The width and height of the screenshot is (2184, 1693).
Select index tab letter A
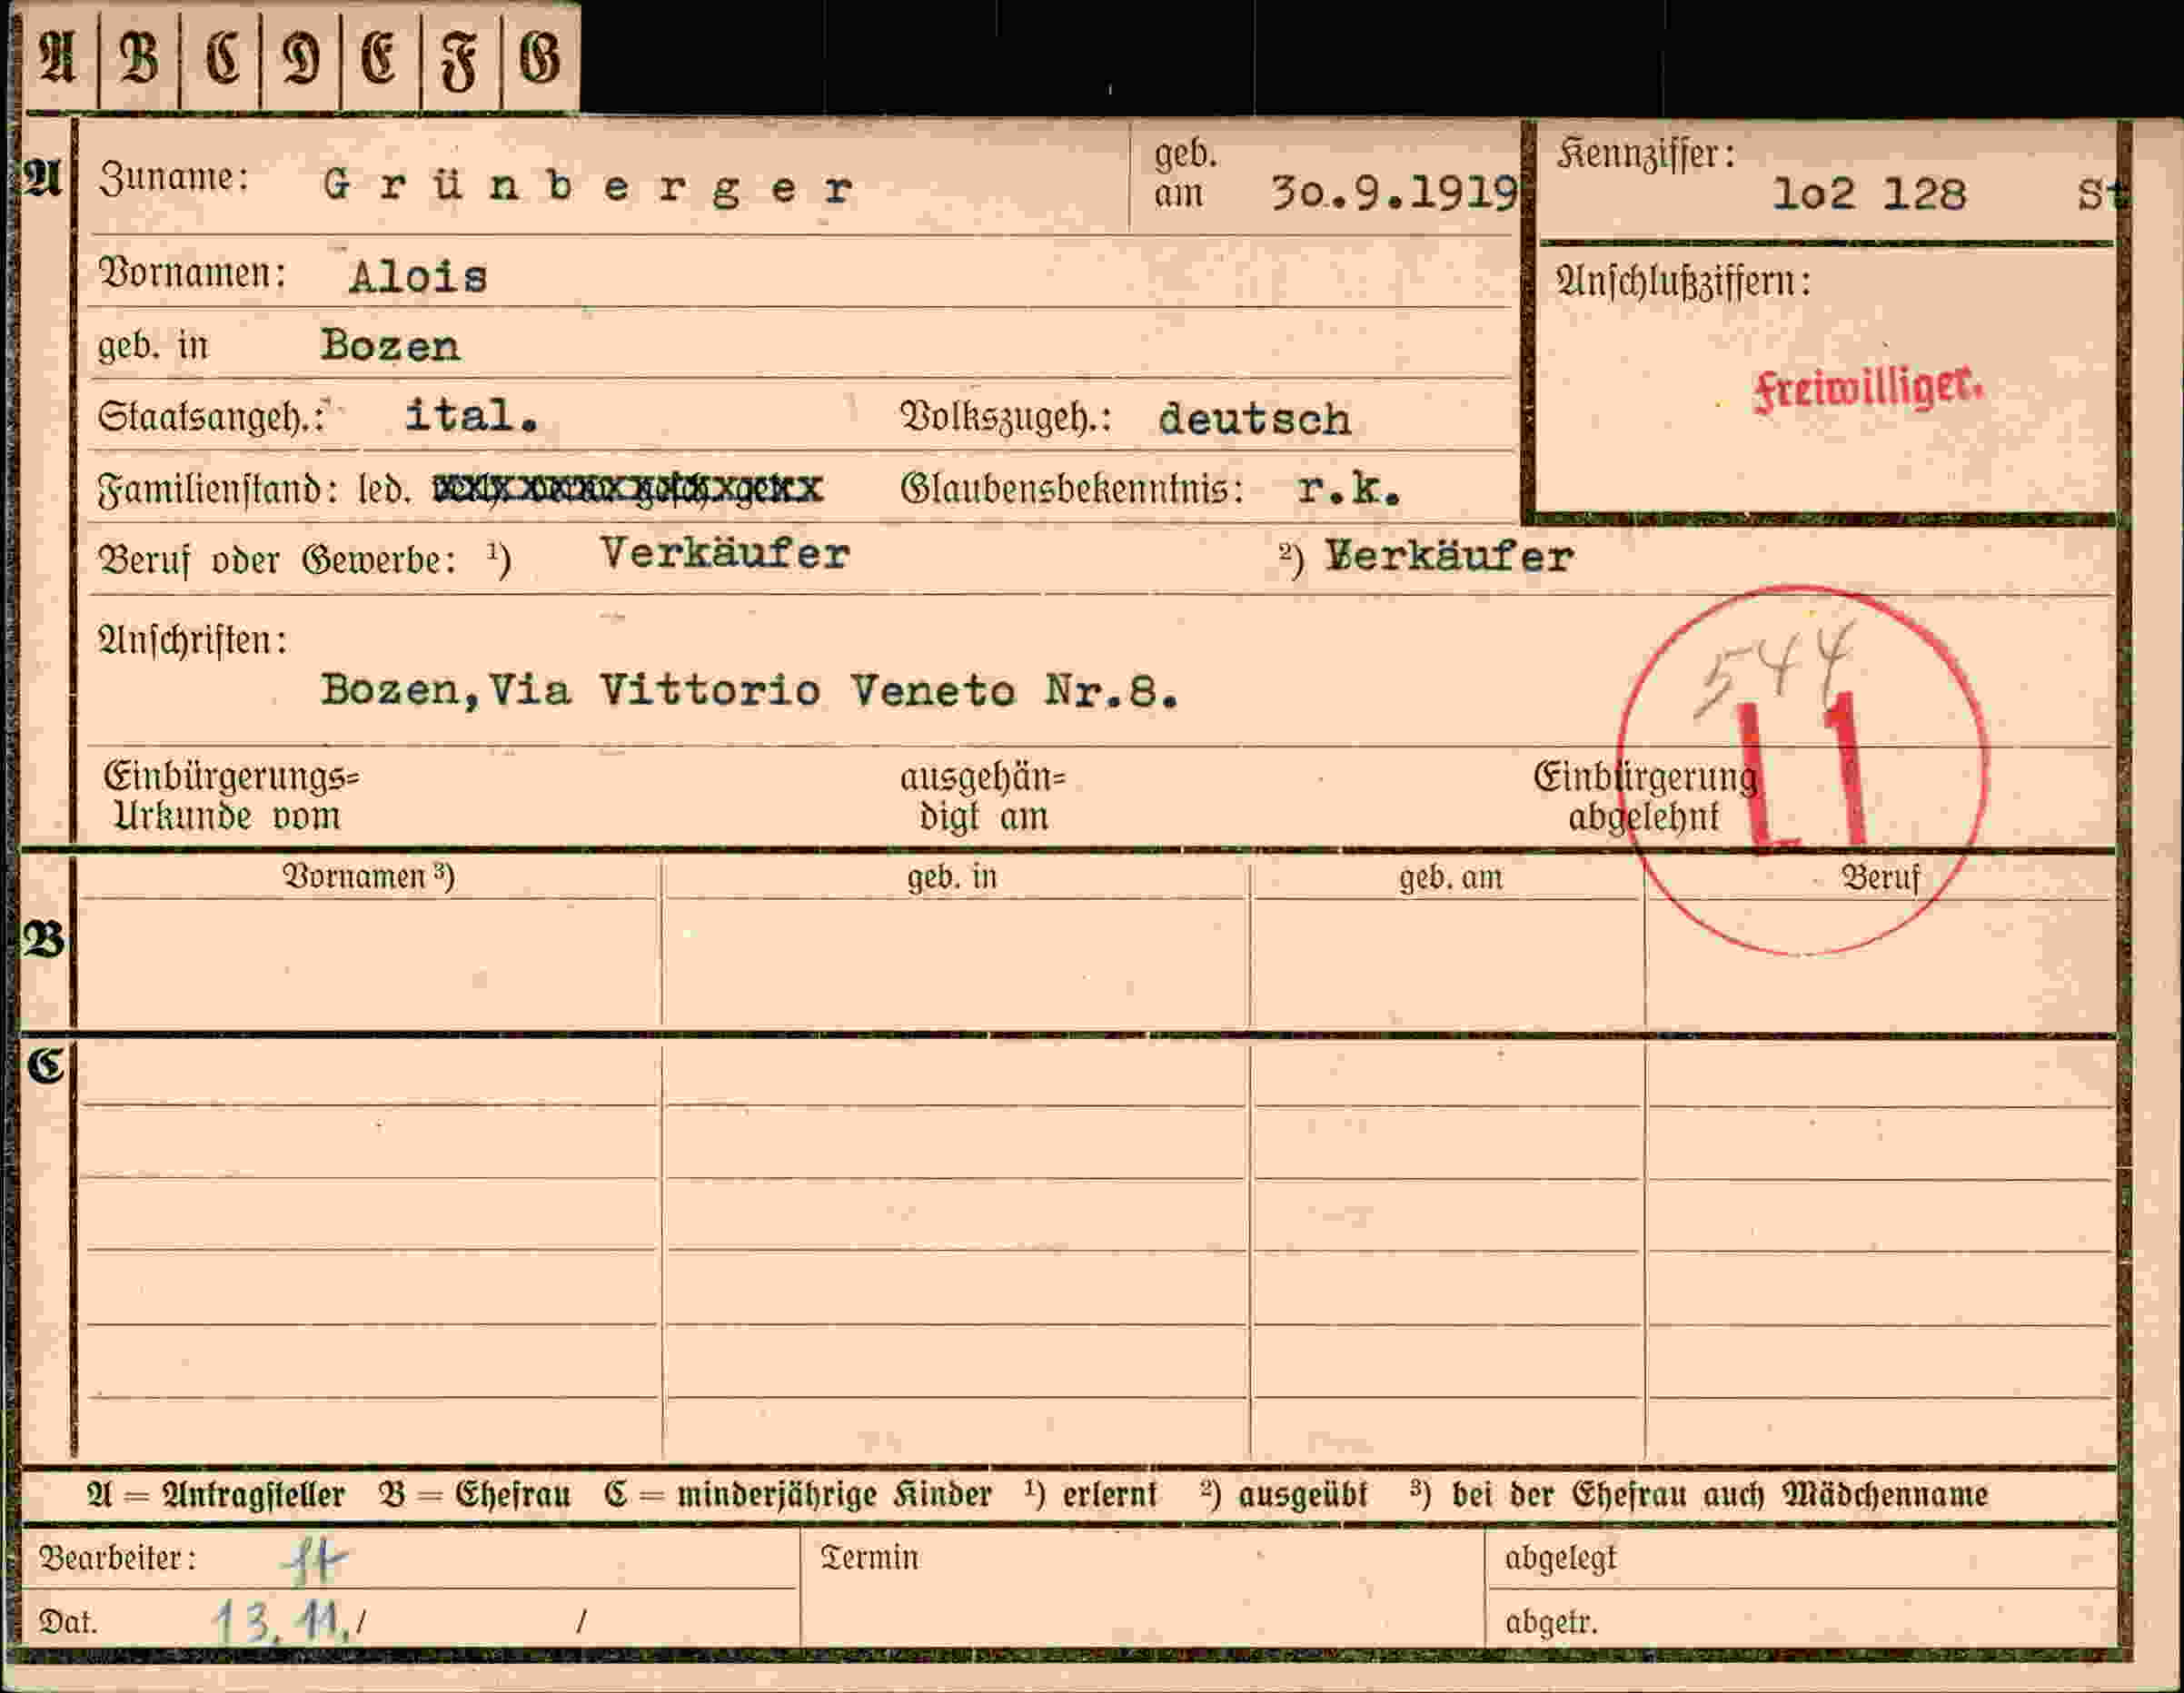(59, 57)
